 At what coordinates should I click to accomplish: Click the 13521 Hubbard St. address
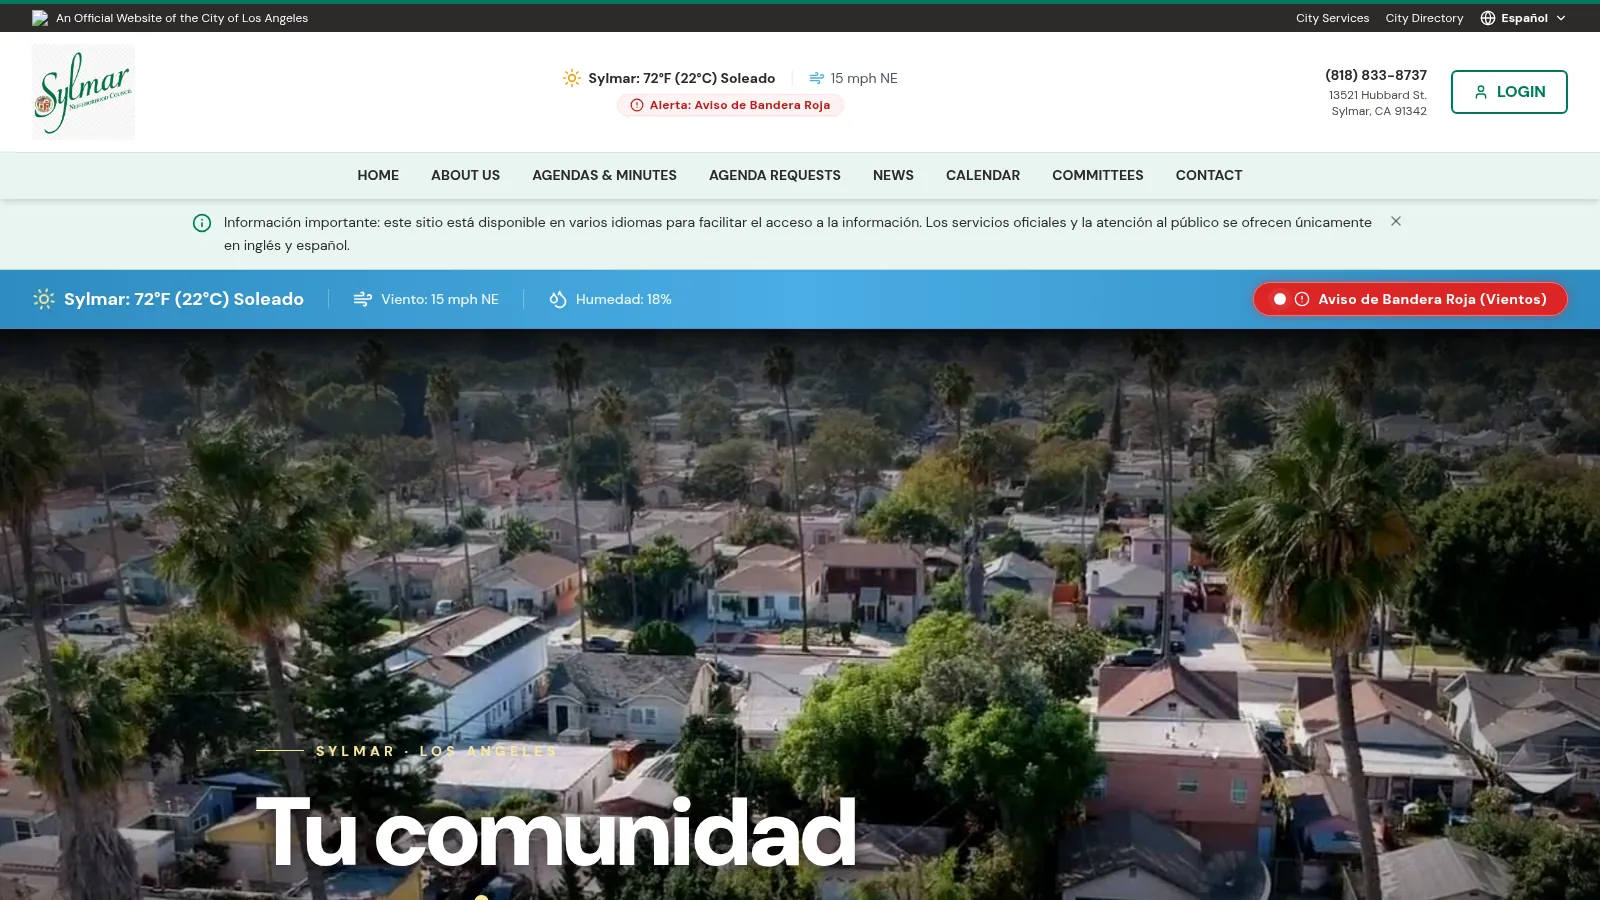point(1378,95)
